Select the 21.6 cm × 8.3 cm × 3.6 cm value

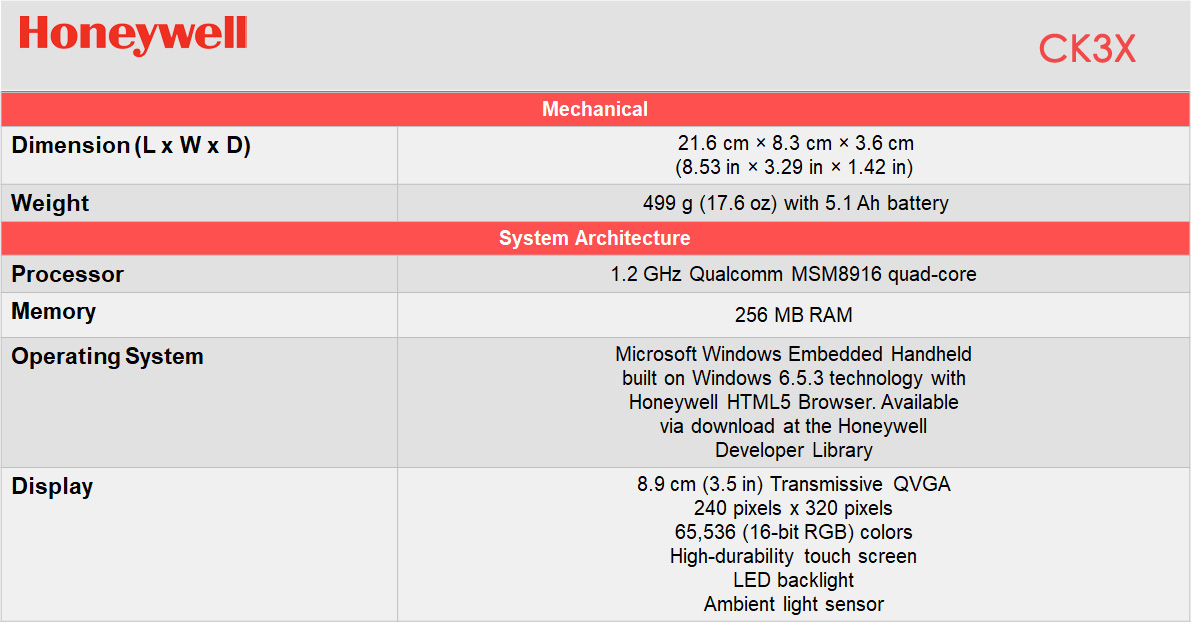click(794, 143)
